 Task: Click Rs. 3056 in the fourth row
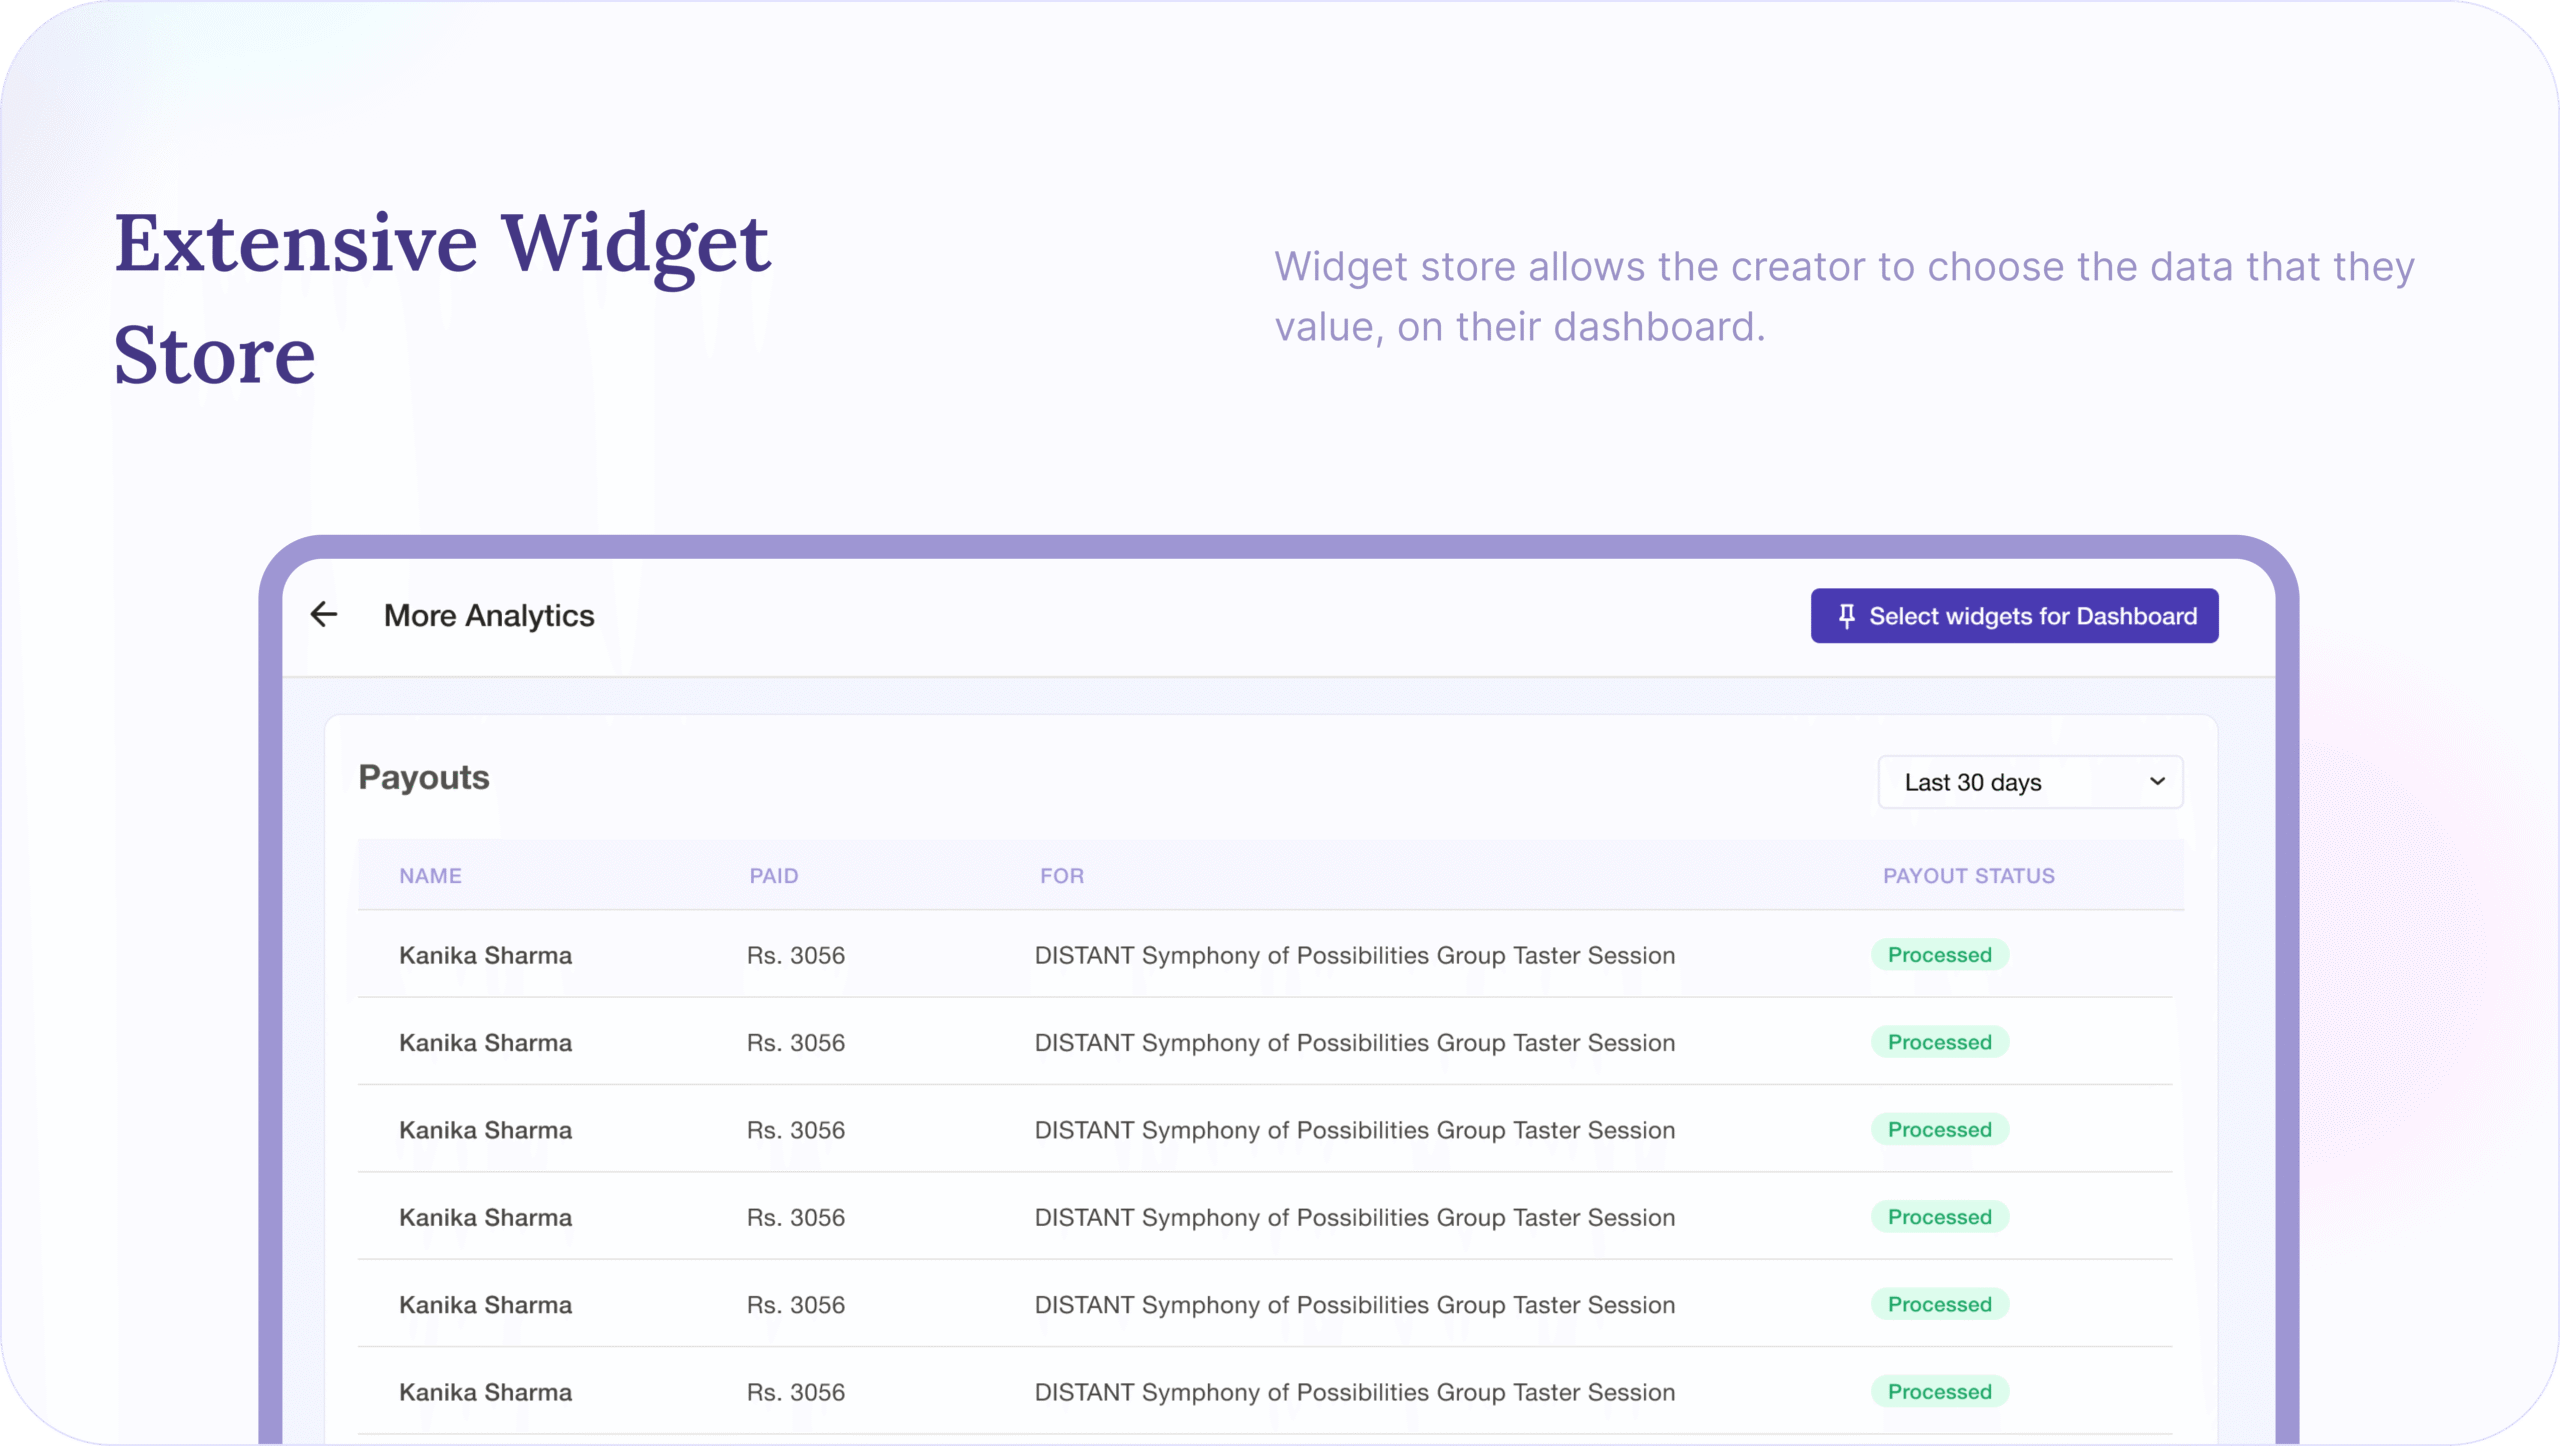[x=795, y=1217]
